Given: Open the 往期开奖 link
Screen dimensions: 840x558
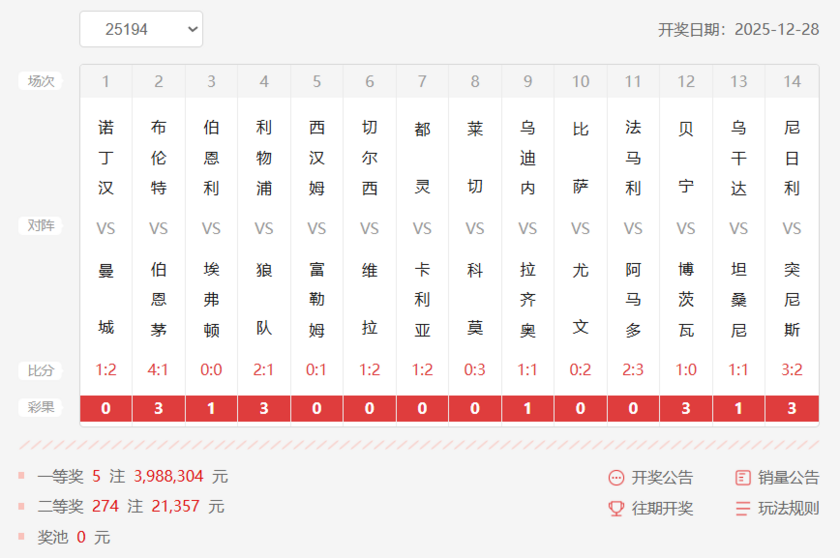Looking at the screenshot, I should pos(662,508).
